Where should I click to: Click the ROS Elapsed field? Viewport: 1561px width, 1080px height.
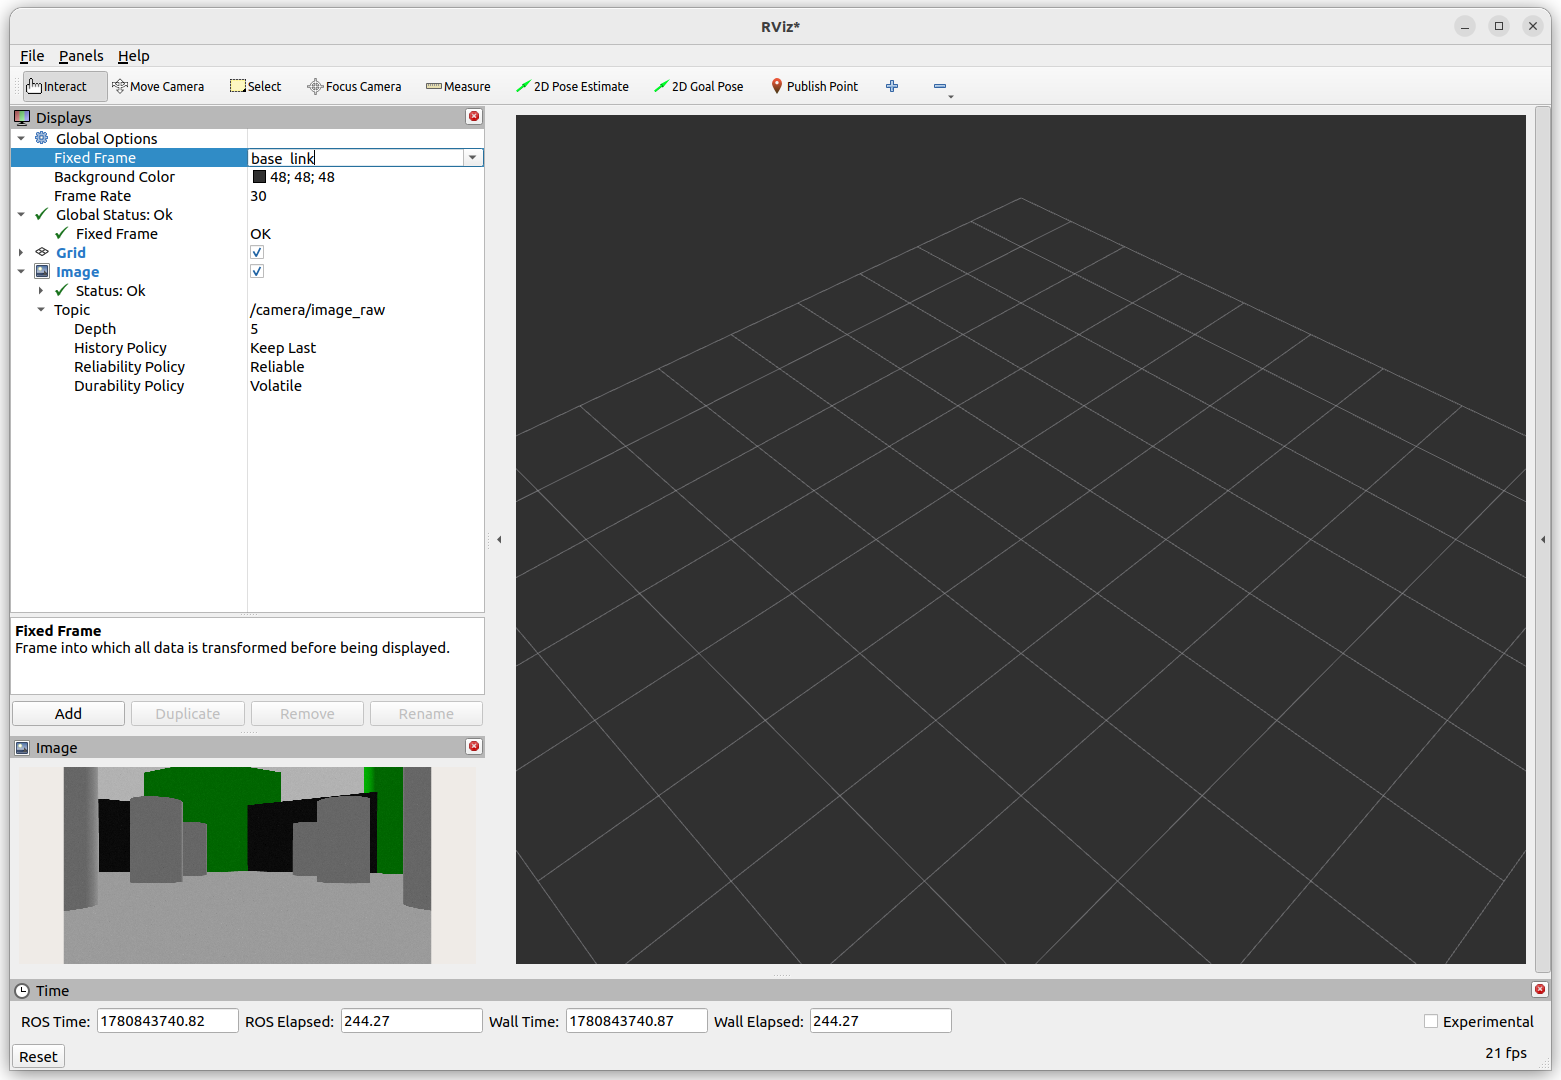pos(411,1020)
